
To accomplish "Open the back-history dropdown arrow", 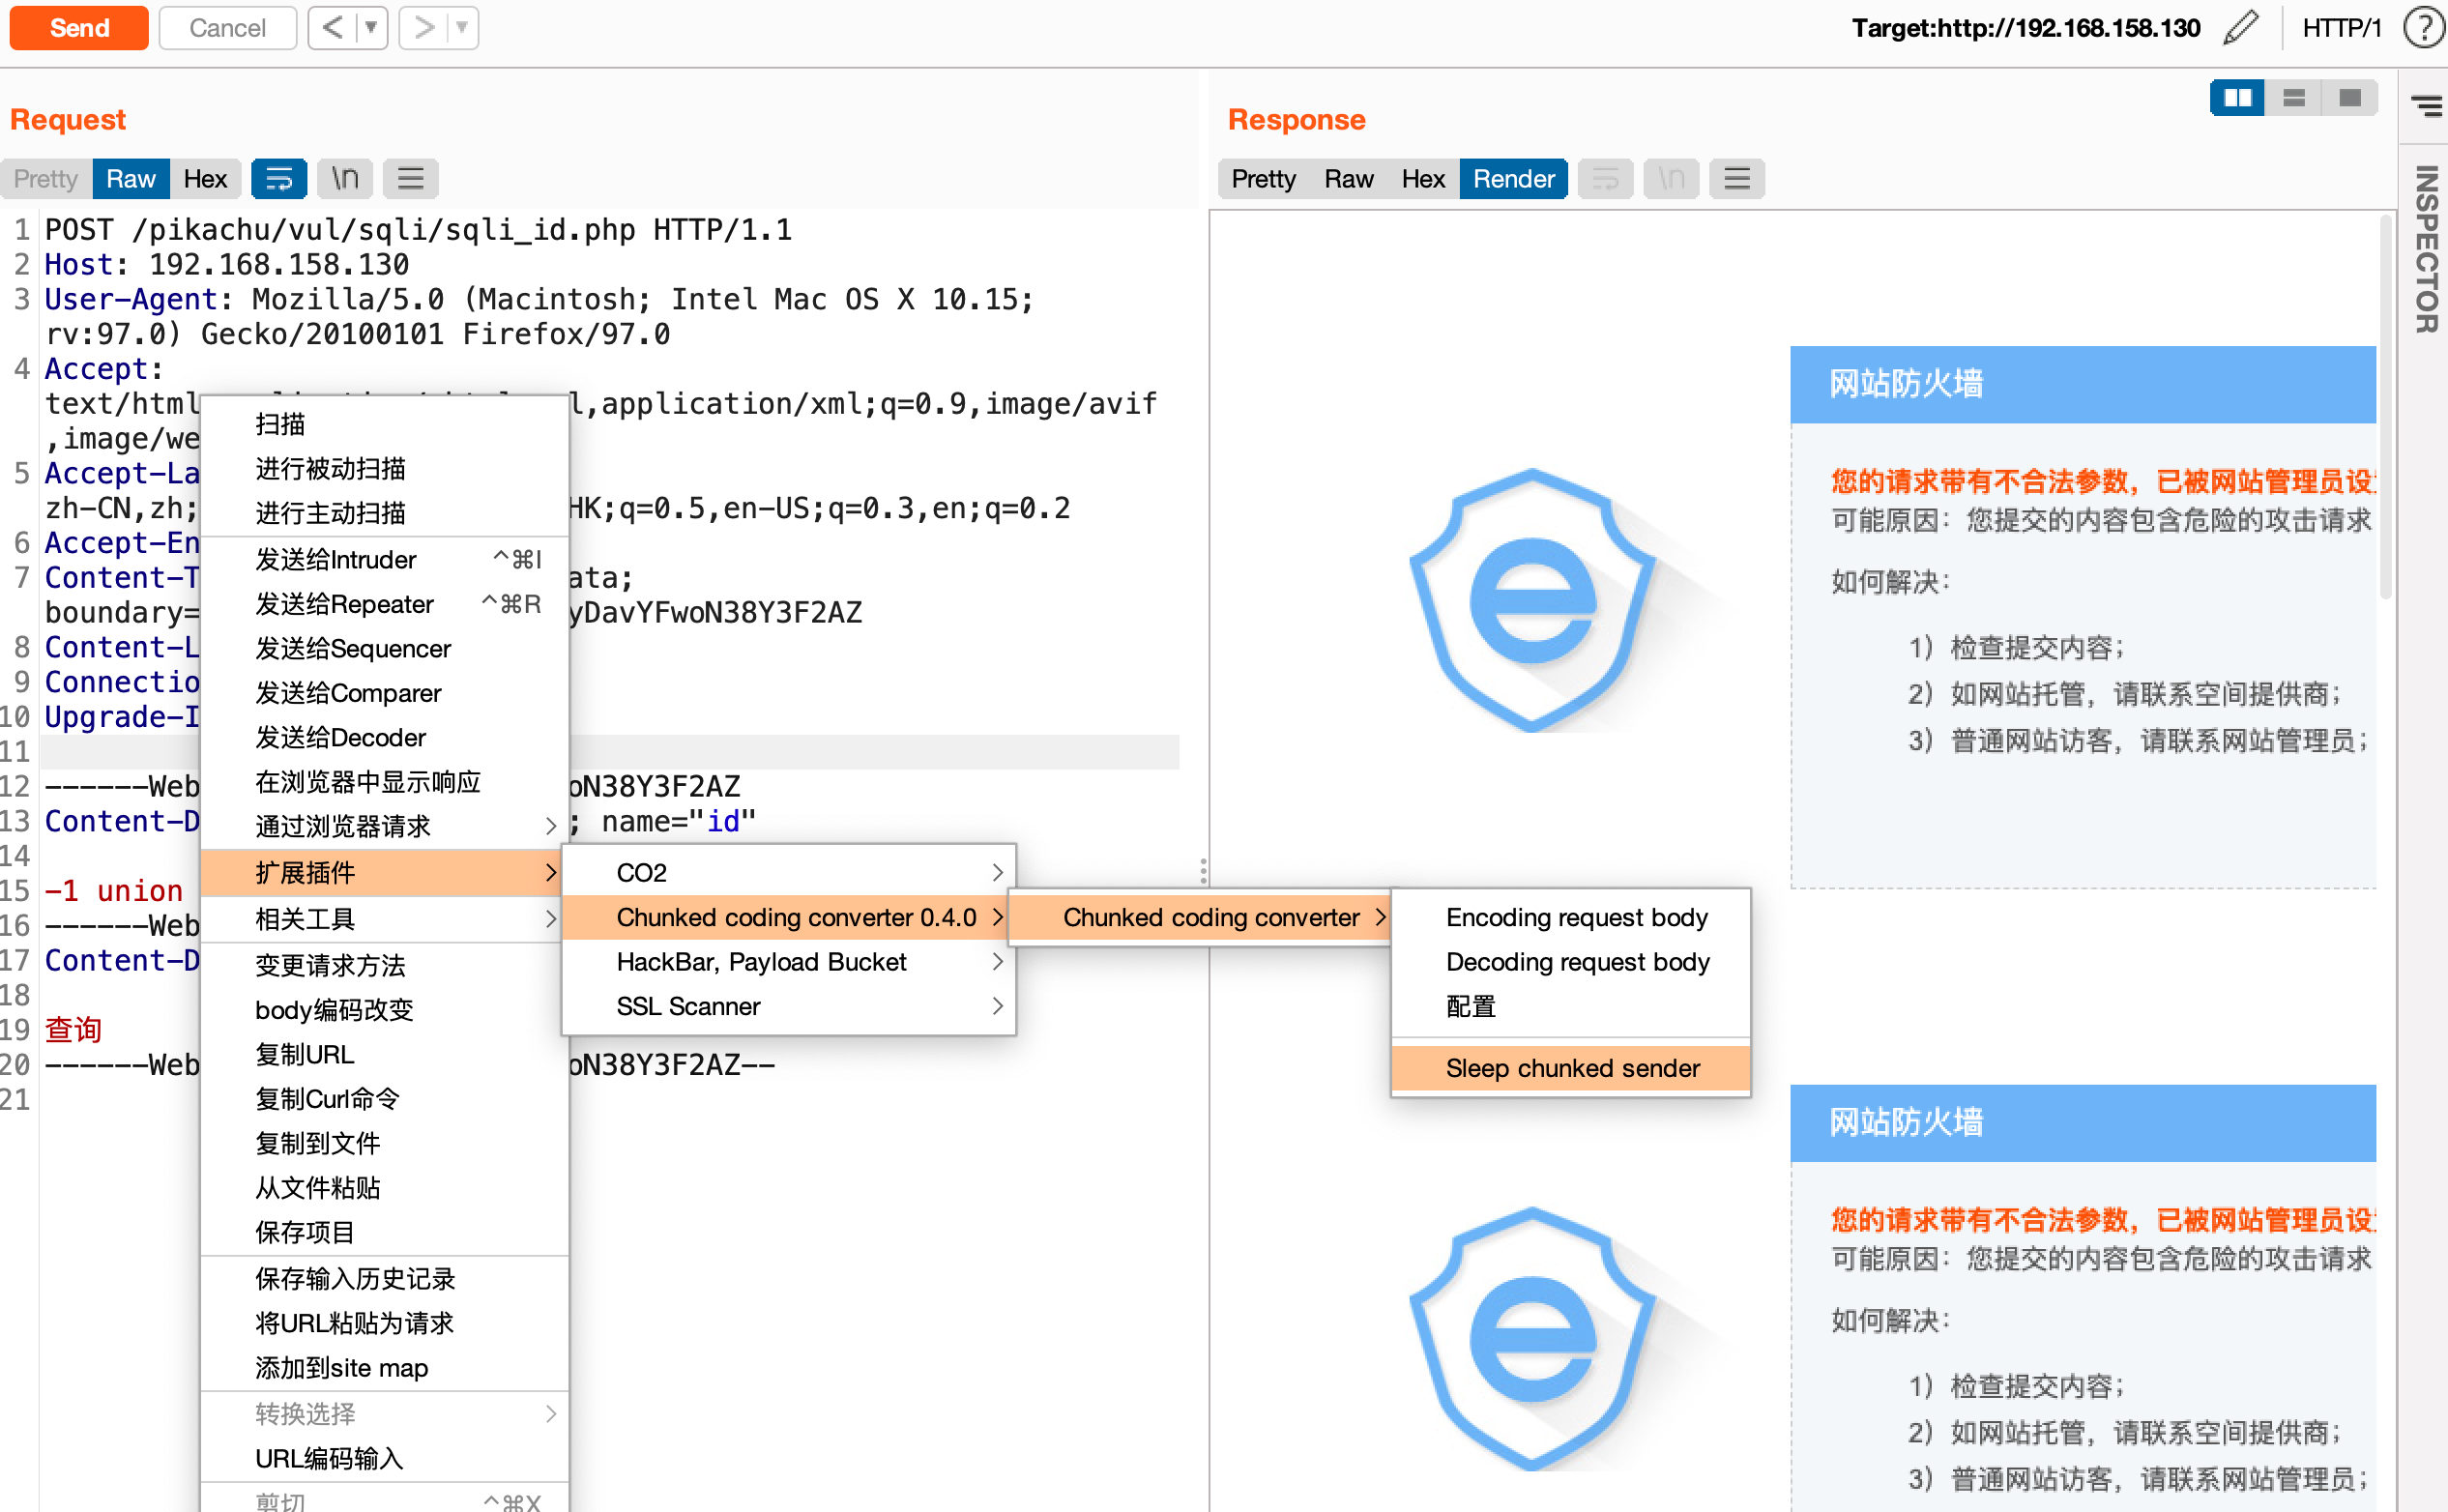I will (371, 27).
